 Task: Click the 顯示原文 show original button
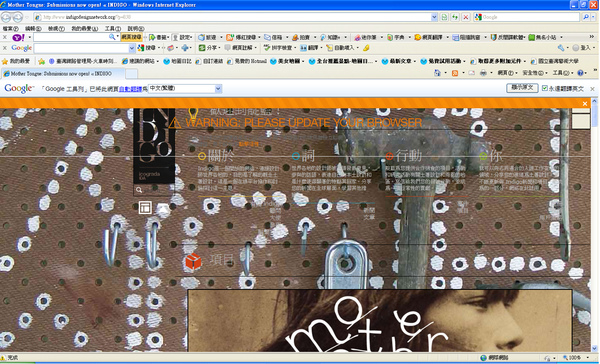pos(522,88)
